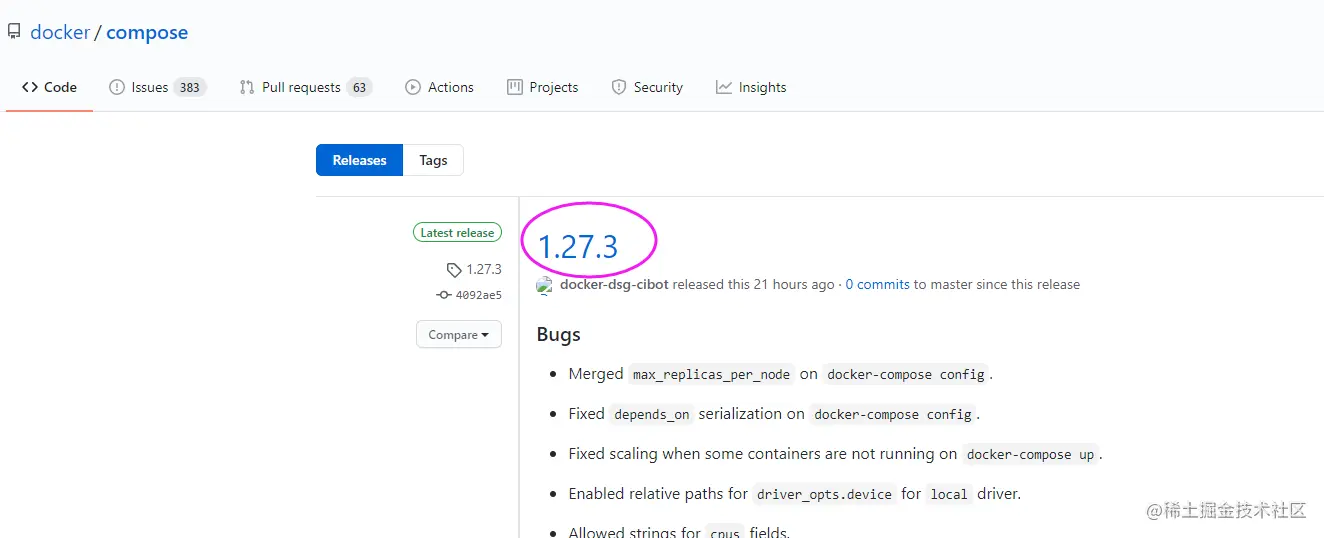Screen dimensions: 1324x538
Task: Open the Security tab
Action: click(647, 87)
